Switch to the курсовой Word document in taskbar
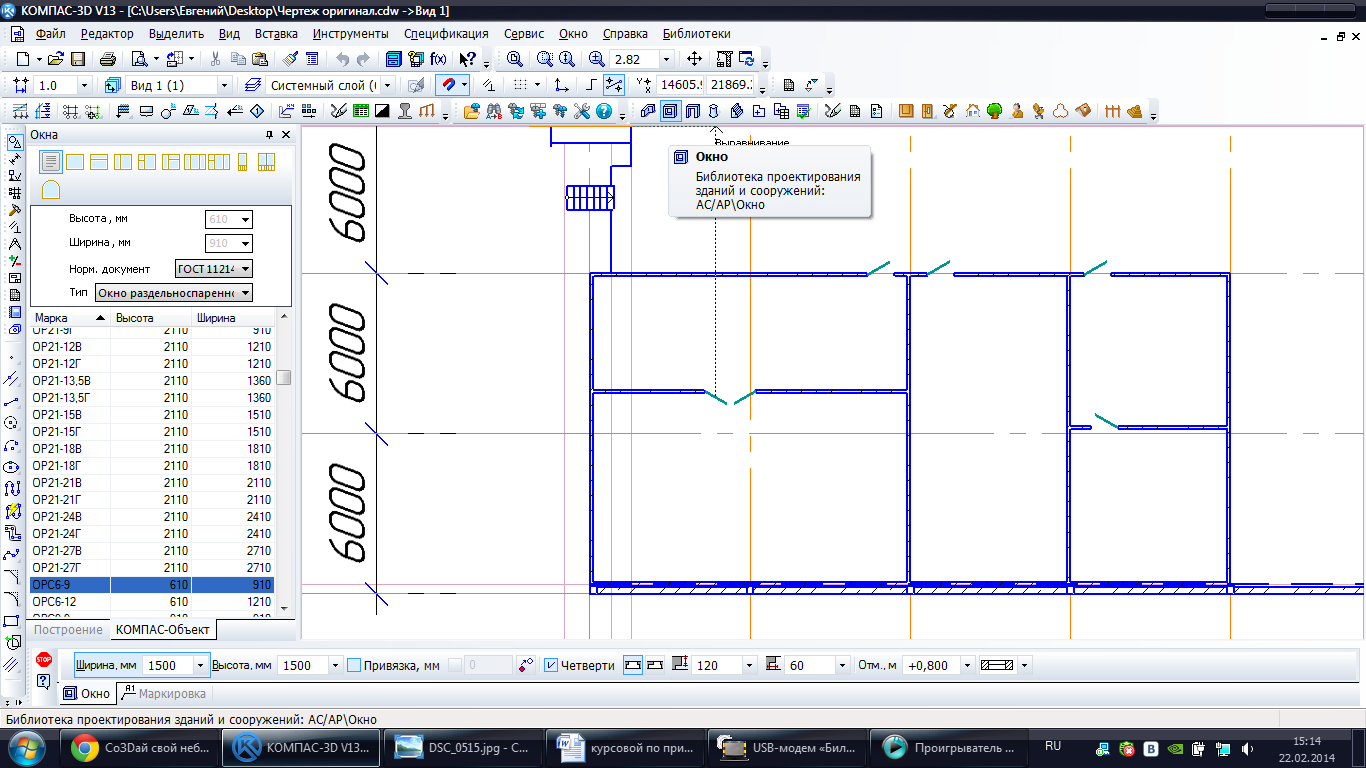The image size is (1366, 768). click(x=624, y=747)
